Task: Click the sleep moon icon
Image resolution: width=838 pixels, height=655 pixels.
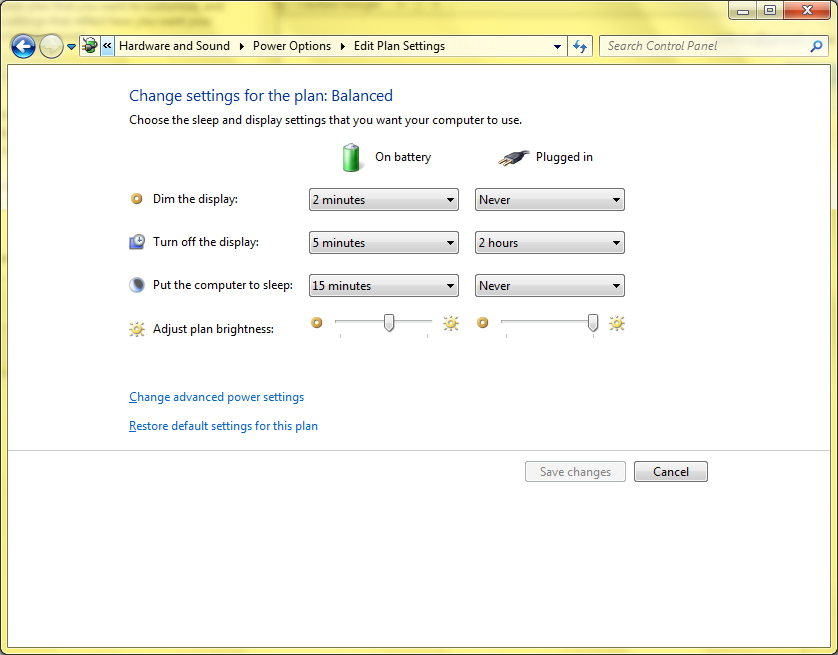Action: 137,285
